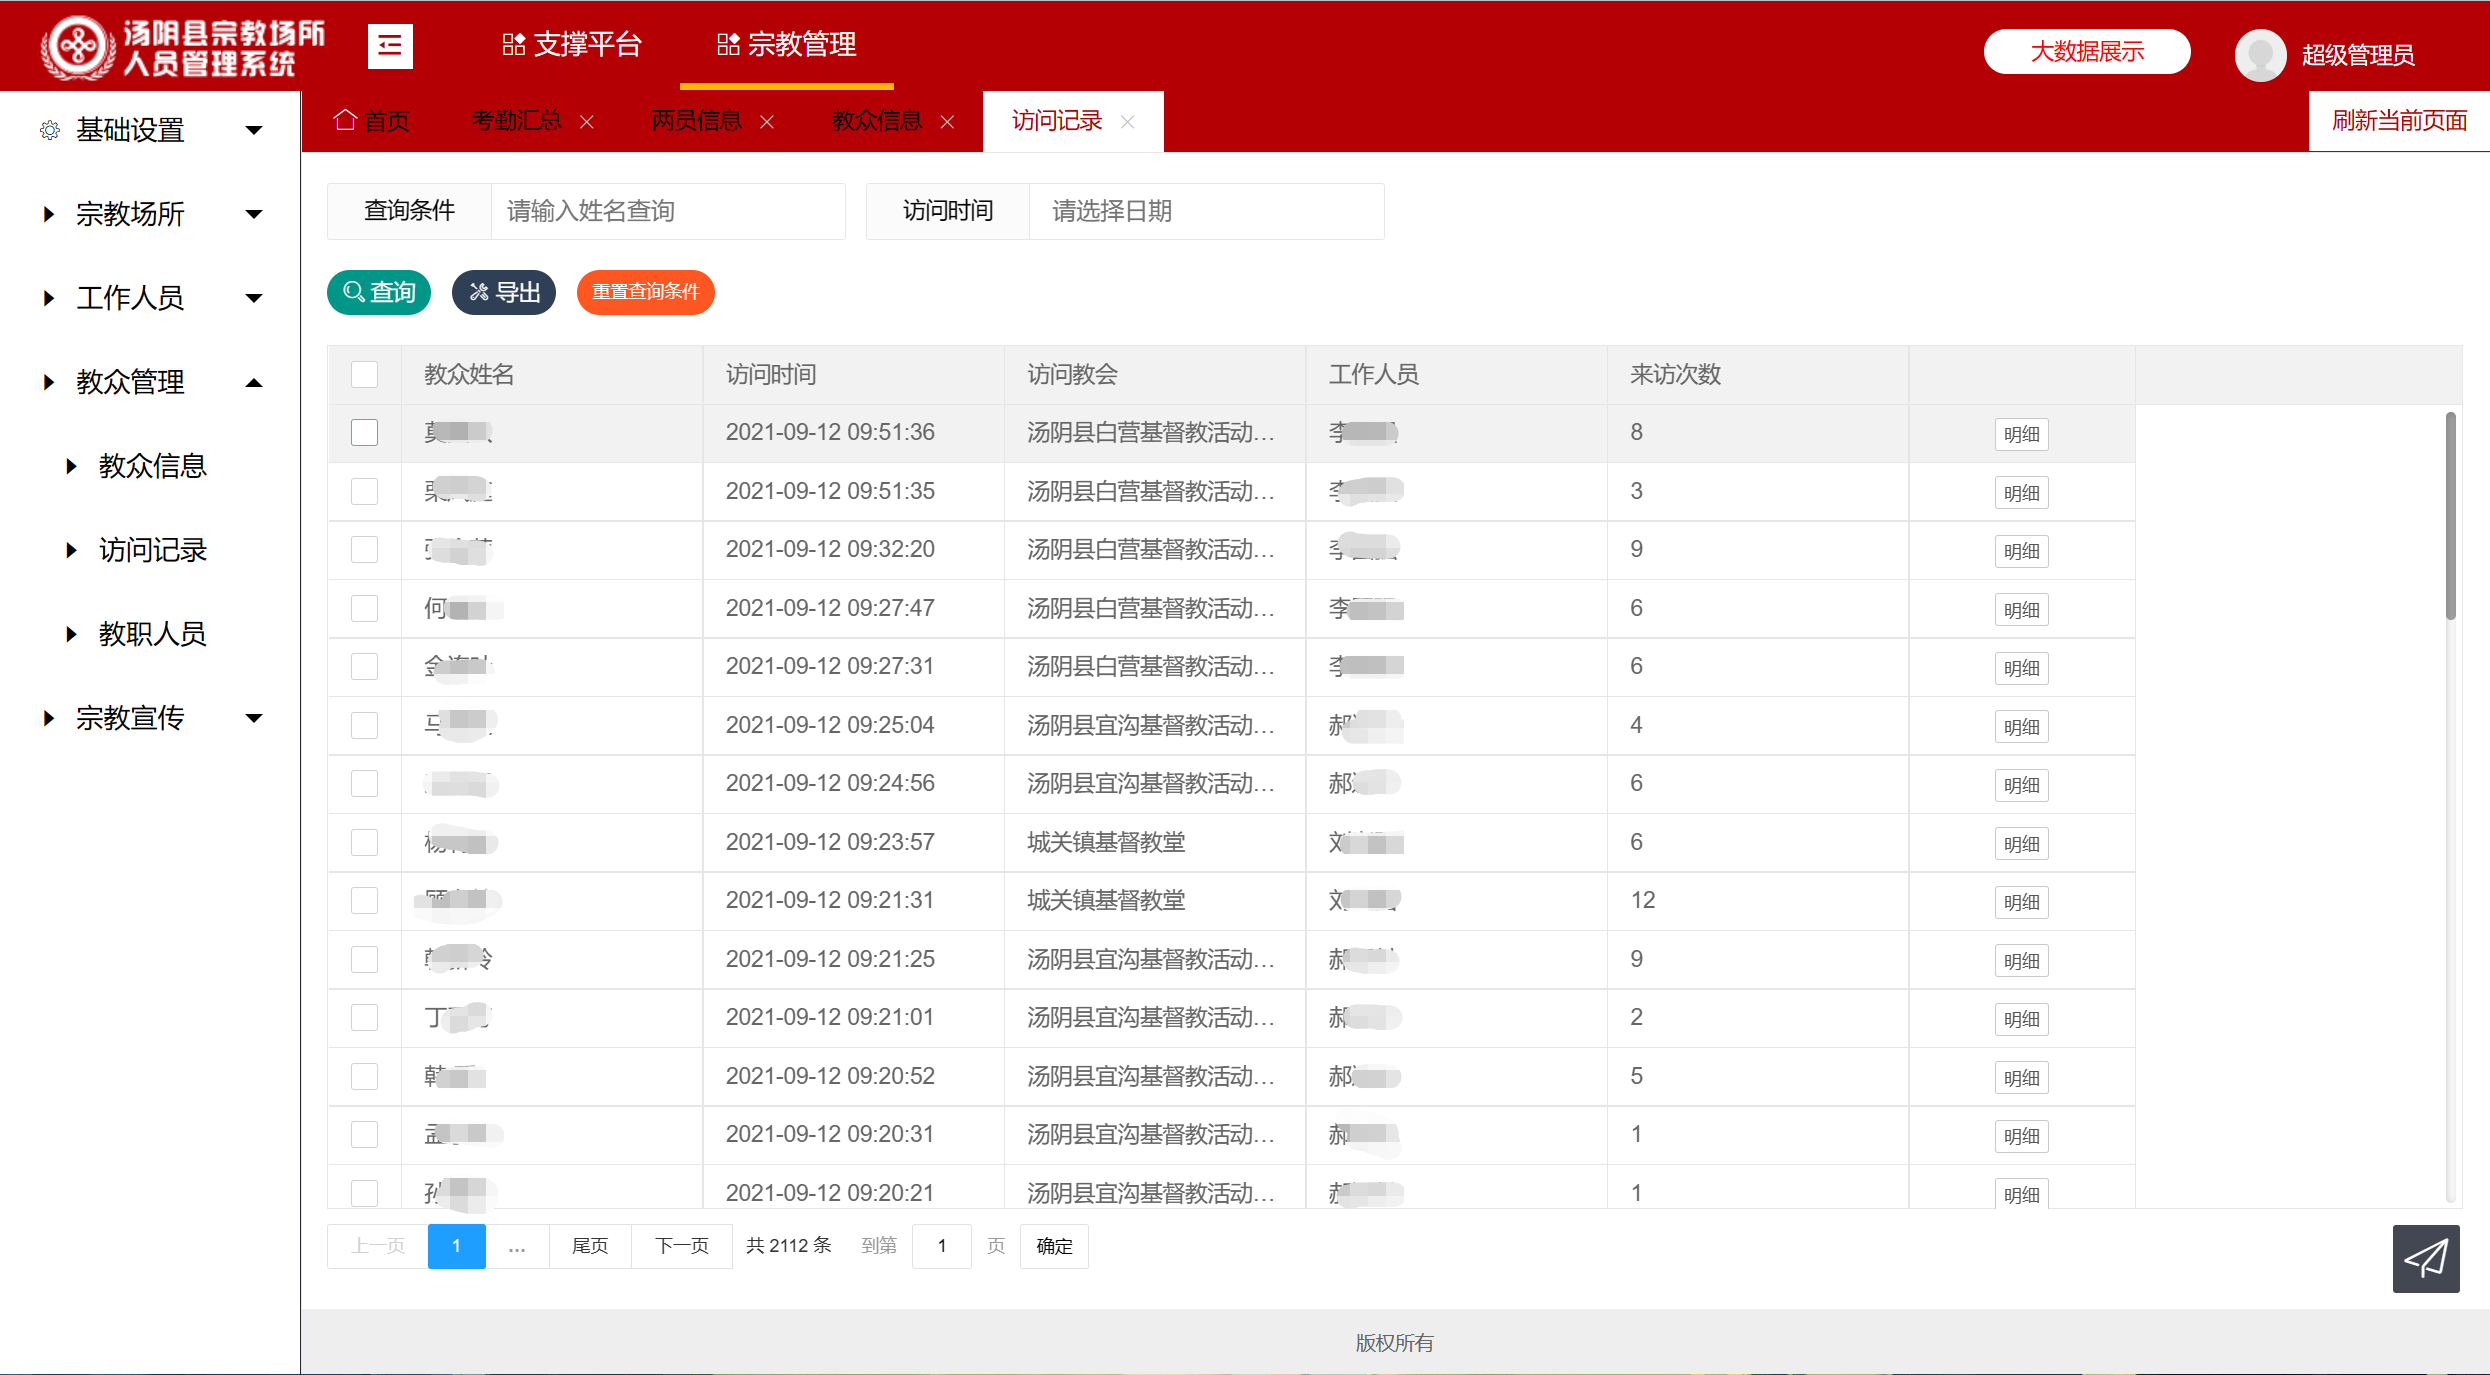Check the row with time 09:27:31
The width and height of the screenshot is (2490, 1375).
364,666
